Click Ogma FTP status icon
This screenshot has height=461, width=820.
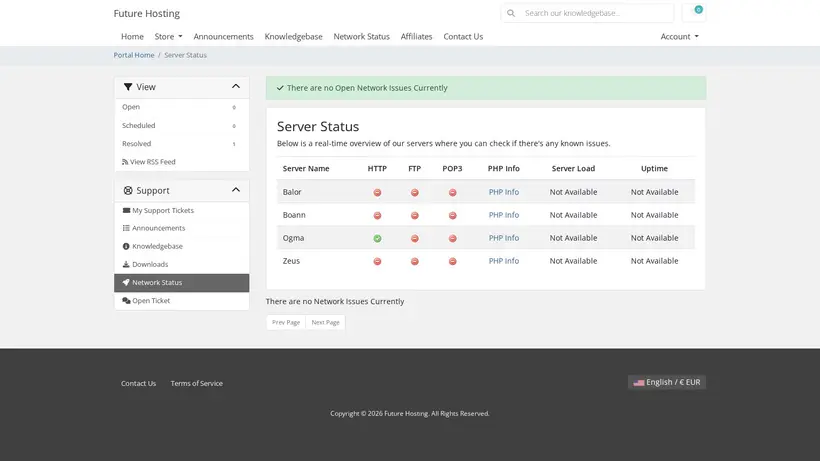click(x=415, y=238)
